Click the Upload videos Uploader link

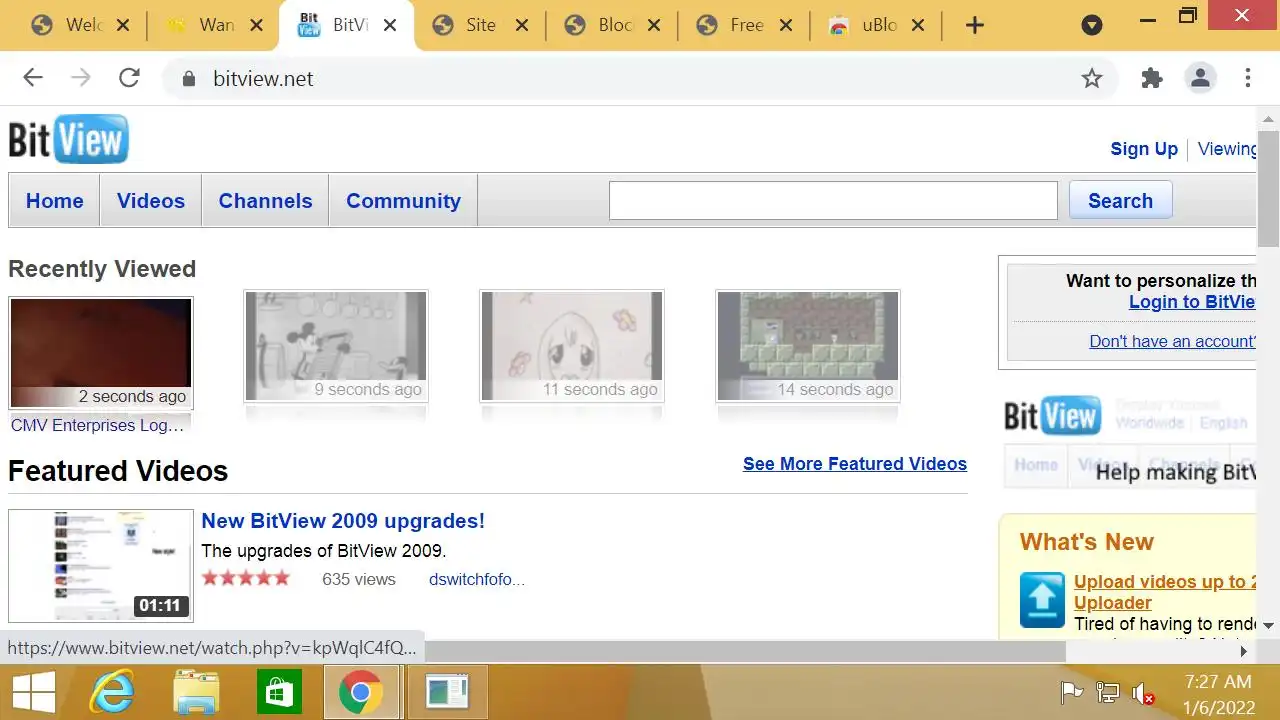1165,592
